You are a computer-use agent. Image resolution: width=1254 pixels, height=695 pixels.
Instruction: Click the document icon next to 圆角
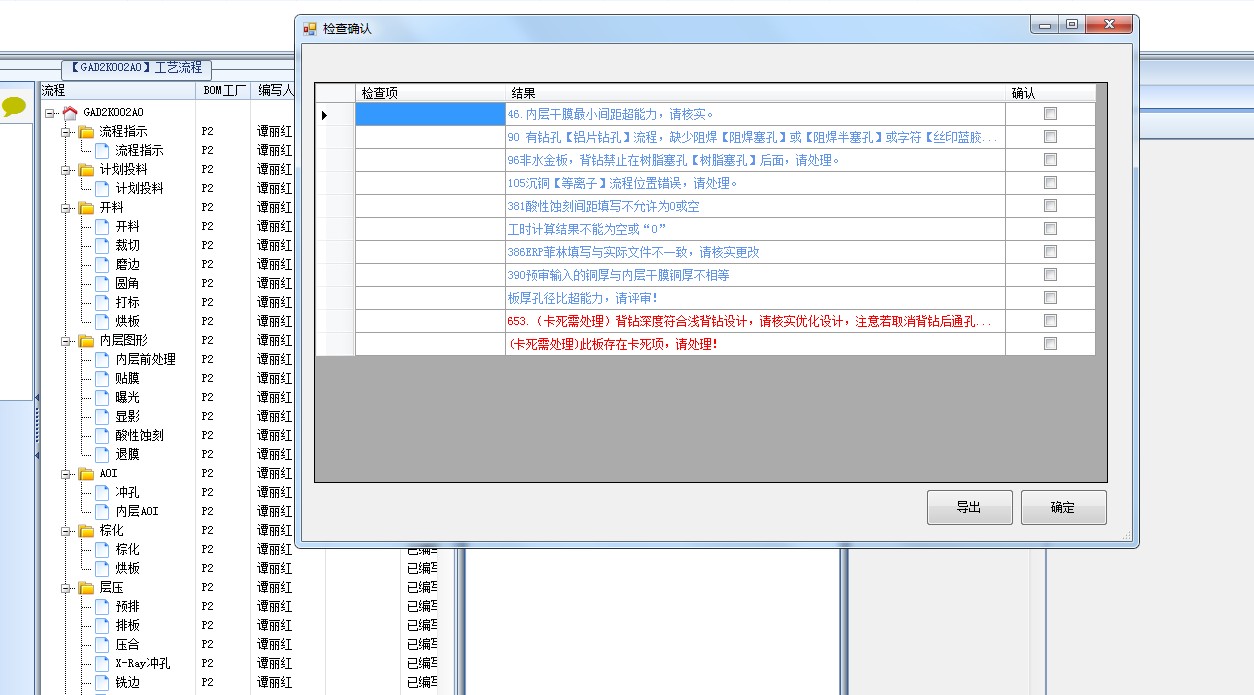click(102, 283)
